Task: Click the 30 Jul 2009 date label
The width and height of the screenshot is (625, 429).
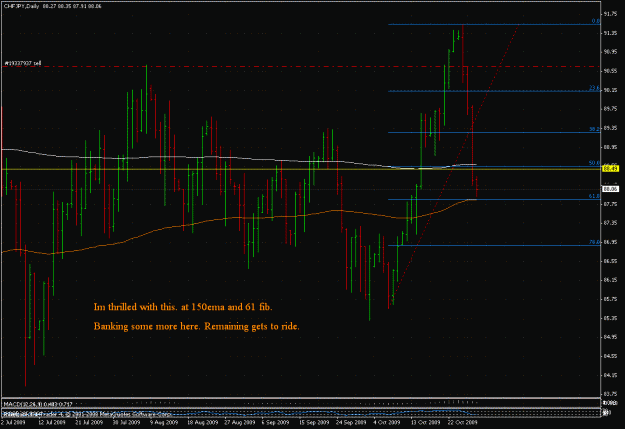Action: (126, 422)
